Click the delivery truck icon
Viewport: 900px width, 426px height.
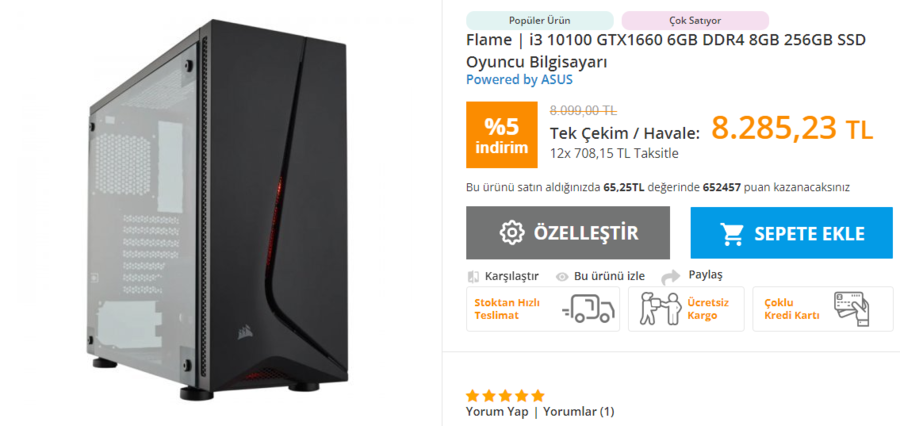[588, 309]
